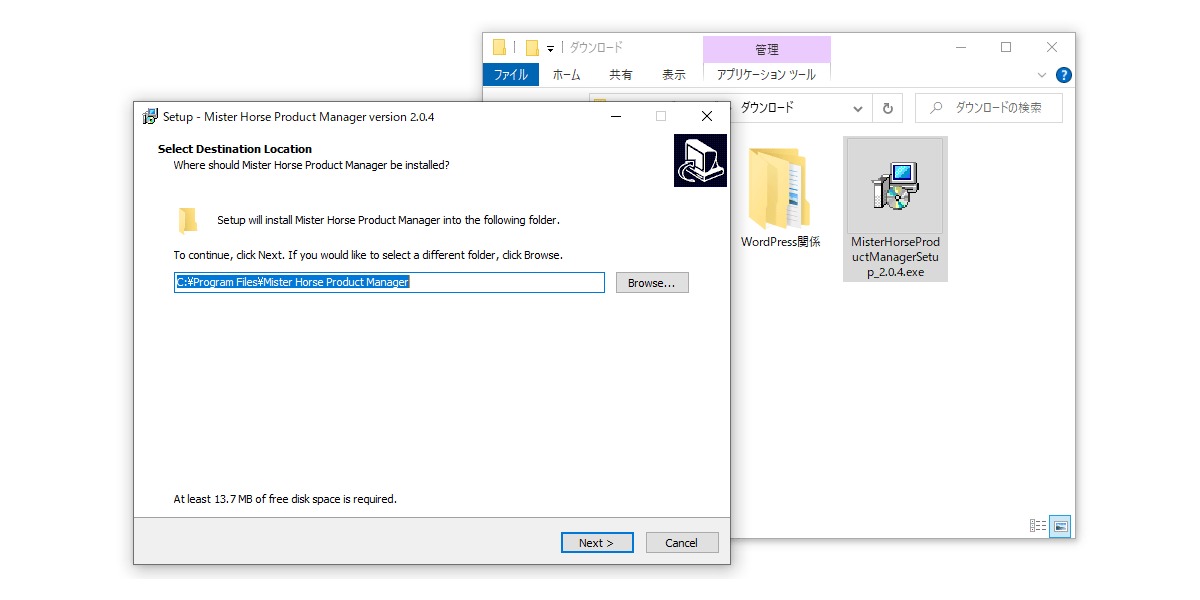Click the ダウンロードの検索 search box
Screen dimensions: 1200x600
tap(988, 108)
